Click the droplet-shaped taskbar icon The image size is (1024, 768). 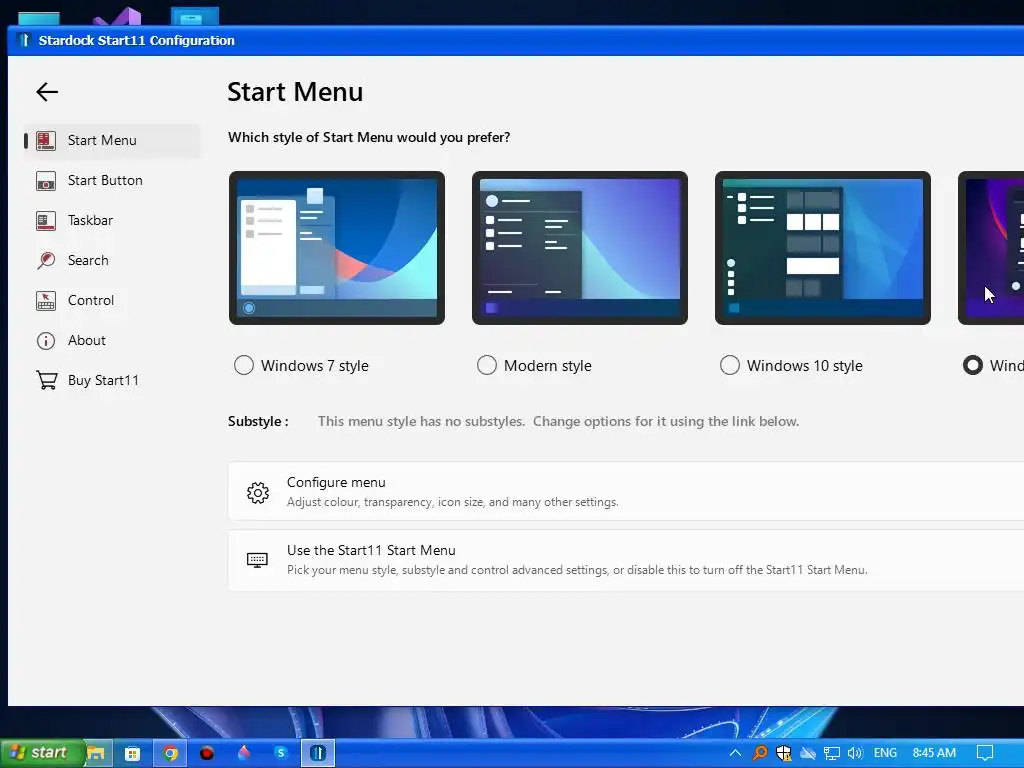coord(244,753)
